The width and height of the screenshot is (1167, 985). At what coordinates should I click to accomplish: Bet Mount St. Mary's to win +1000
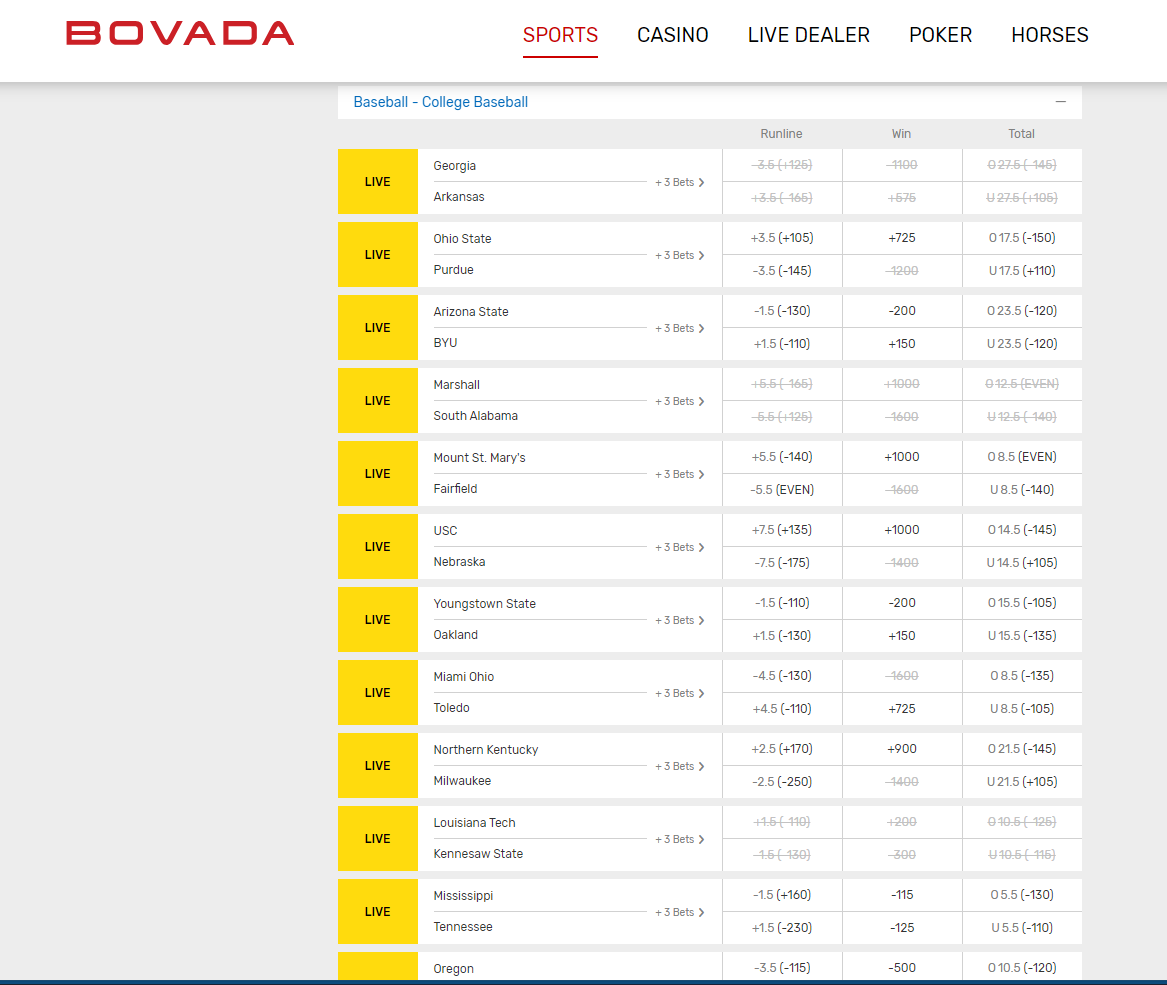(x=902, y=457)
